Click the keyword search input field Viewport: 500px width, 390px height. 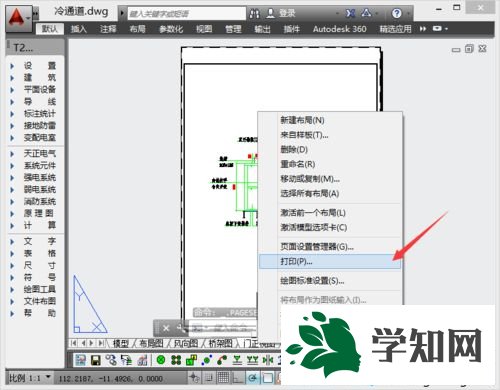pyautogui.click(x=187, y=14)
